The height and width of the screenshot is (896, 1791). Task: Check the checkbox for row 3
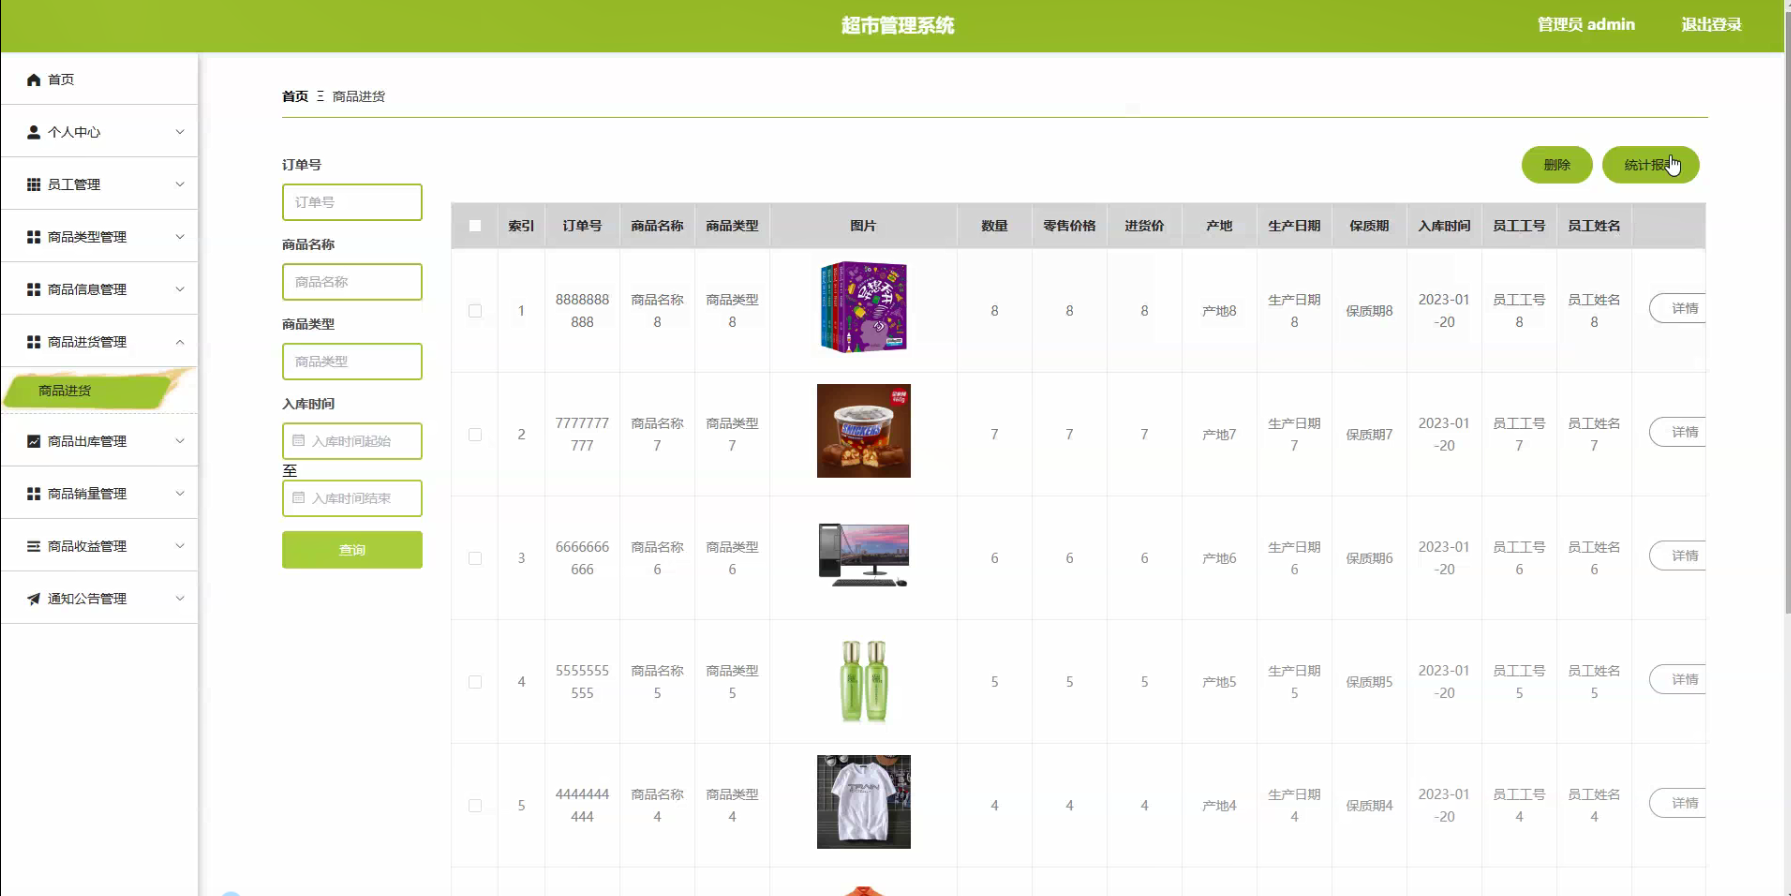(x=475, y=559)
